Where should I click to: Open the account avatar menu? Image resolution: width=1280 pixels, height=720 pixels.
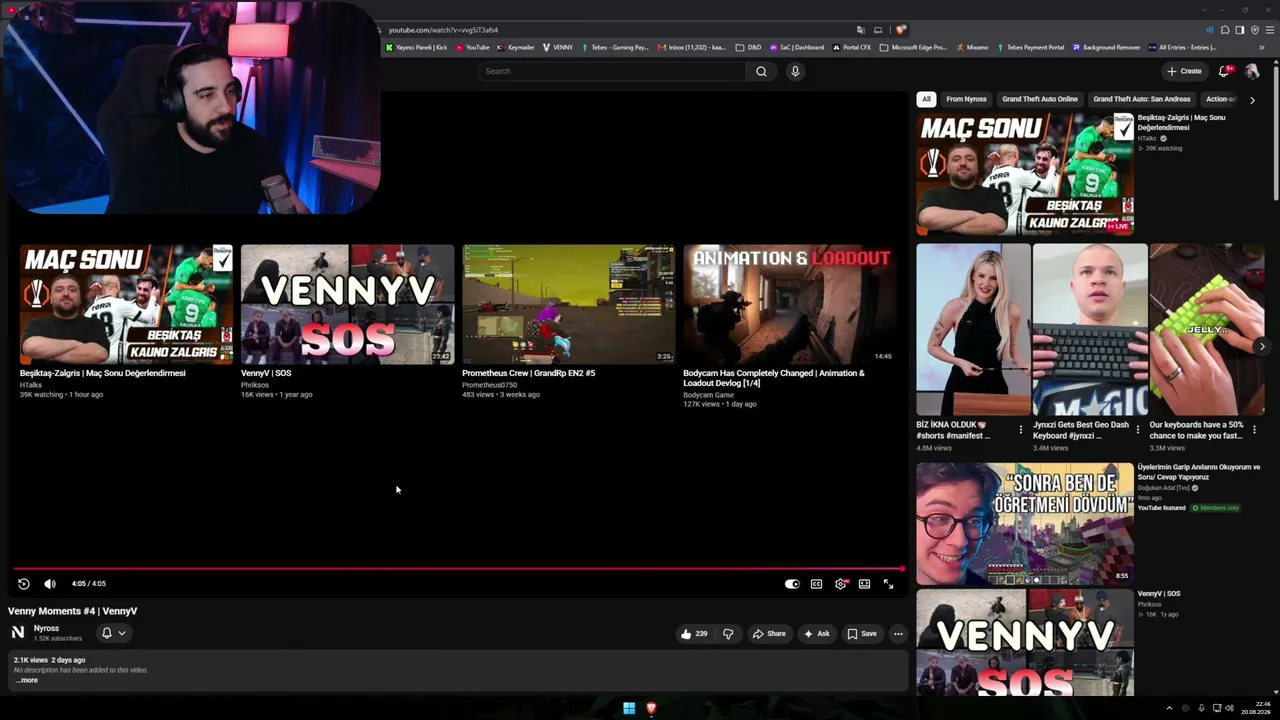[x=1252, y=71]
